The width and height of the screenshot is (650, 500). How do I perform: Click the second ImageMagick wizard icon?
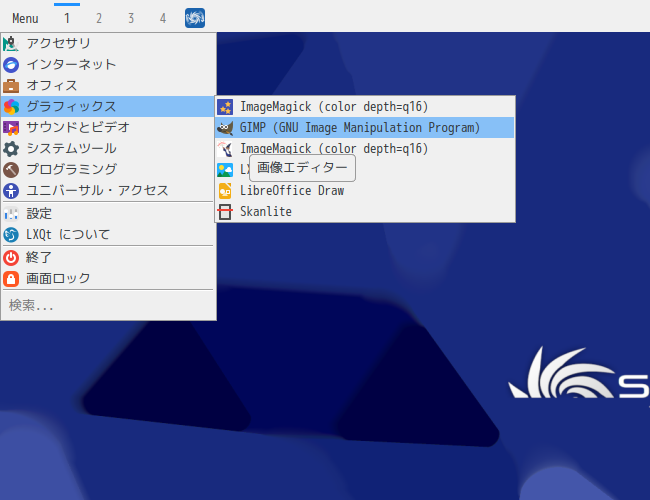pyautogui.click(x=225, y=149)
